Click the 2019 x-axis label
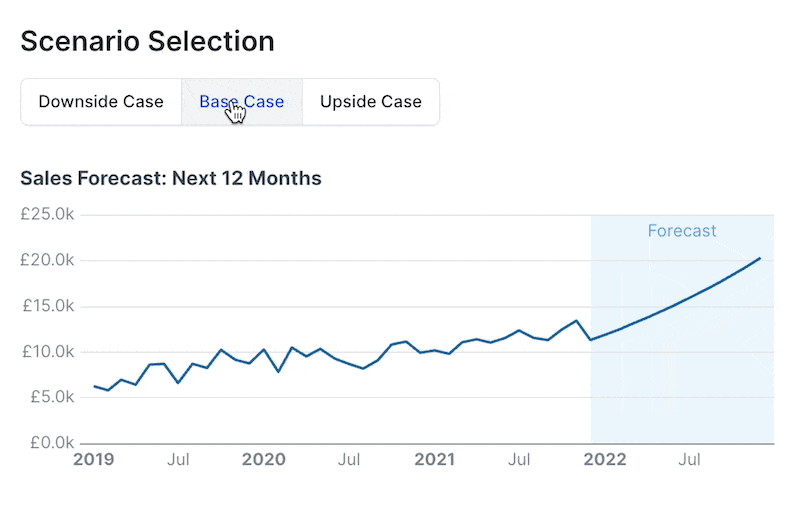The height and width of the screenshot is (518, 800). [x=94, y=461]
